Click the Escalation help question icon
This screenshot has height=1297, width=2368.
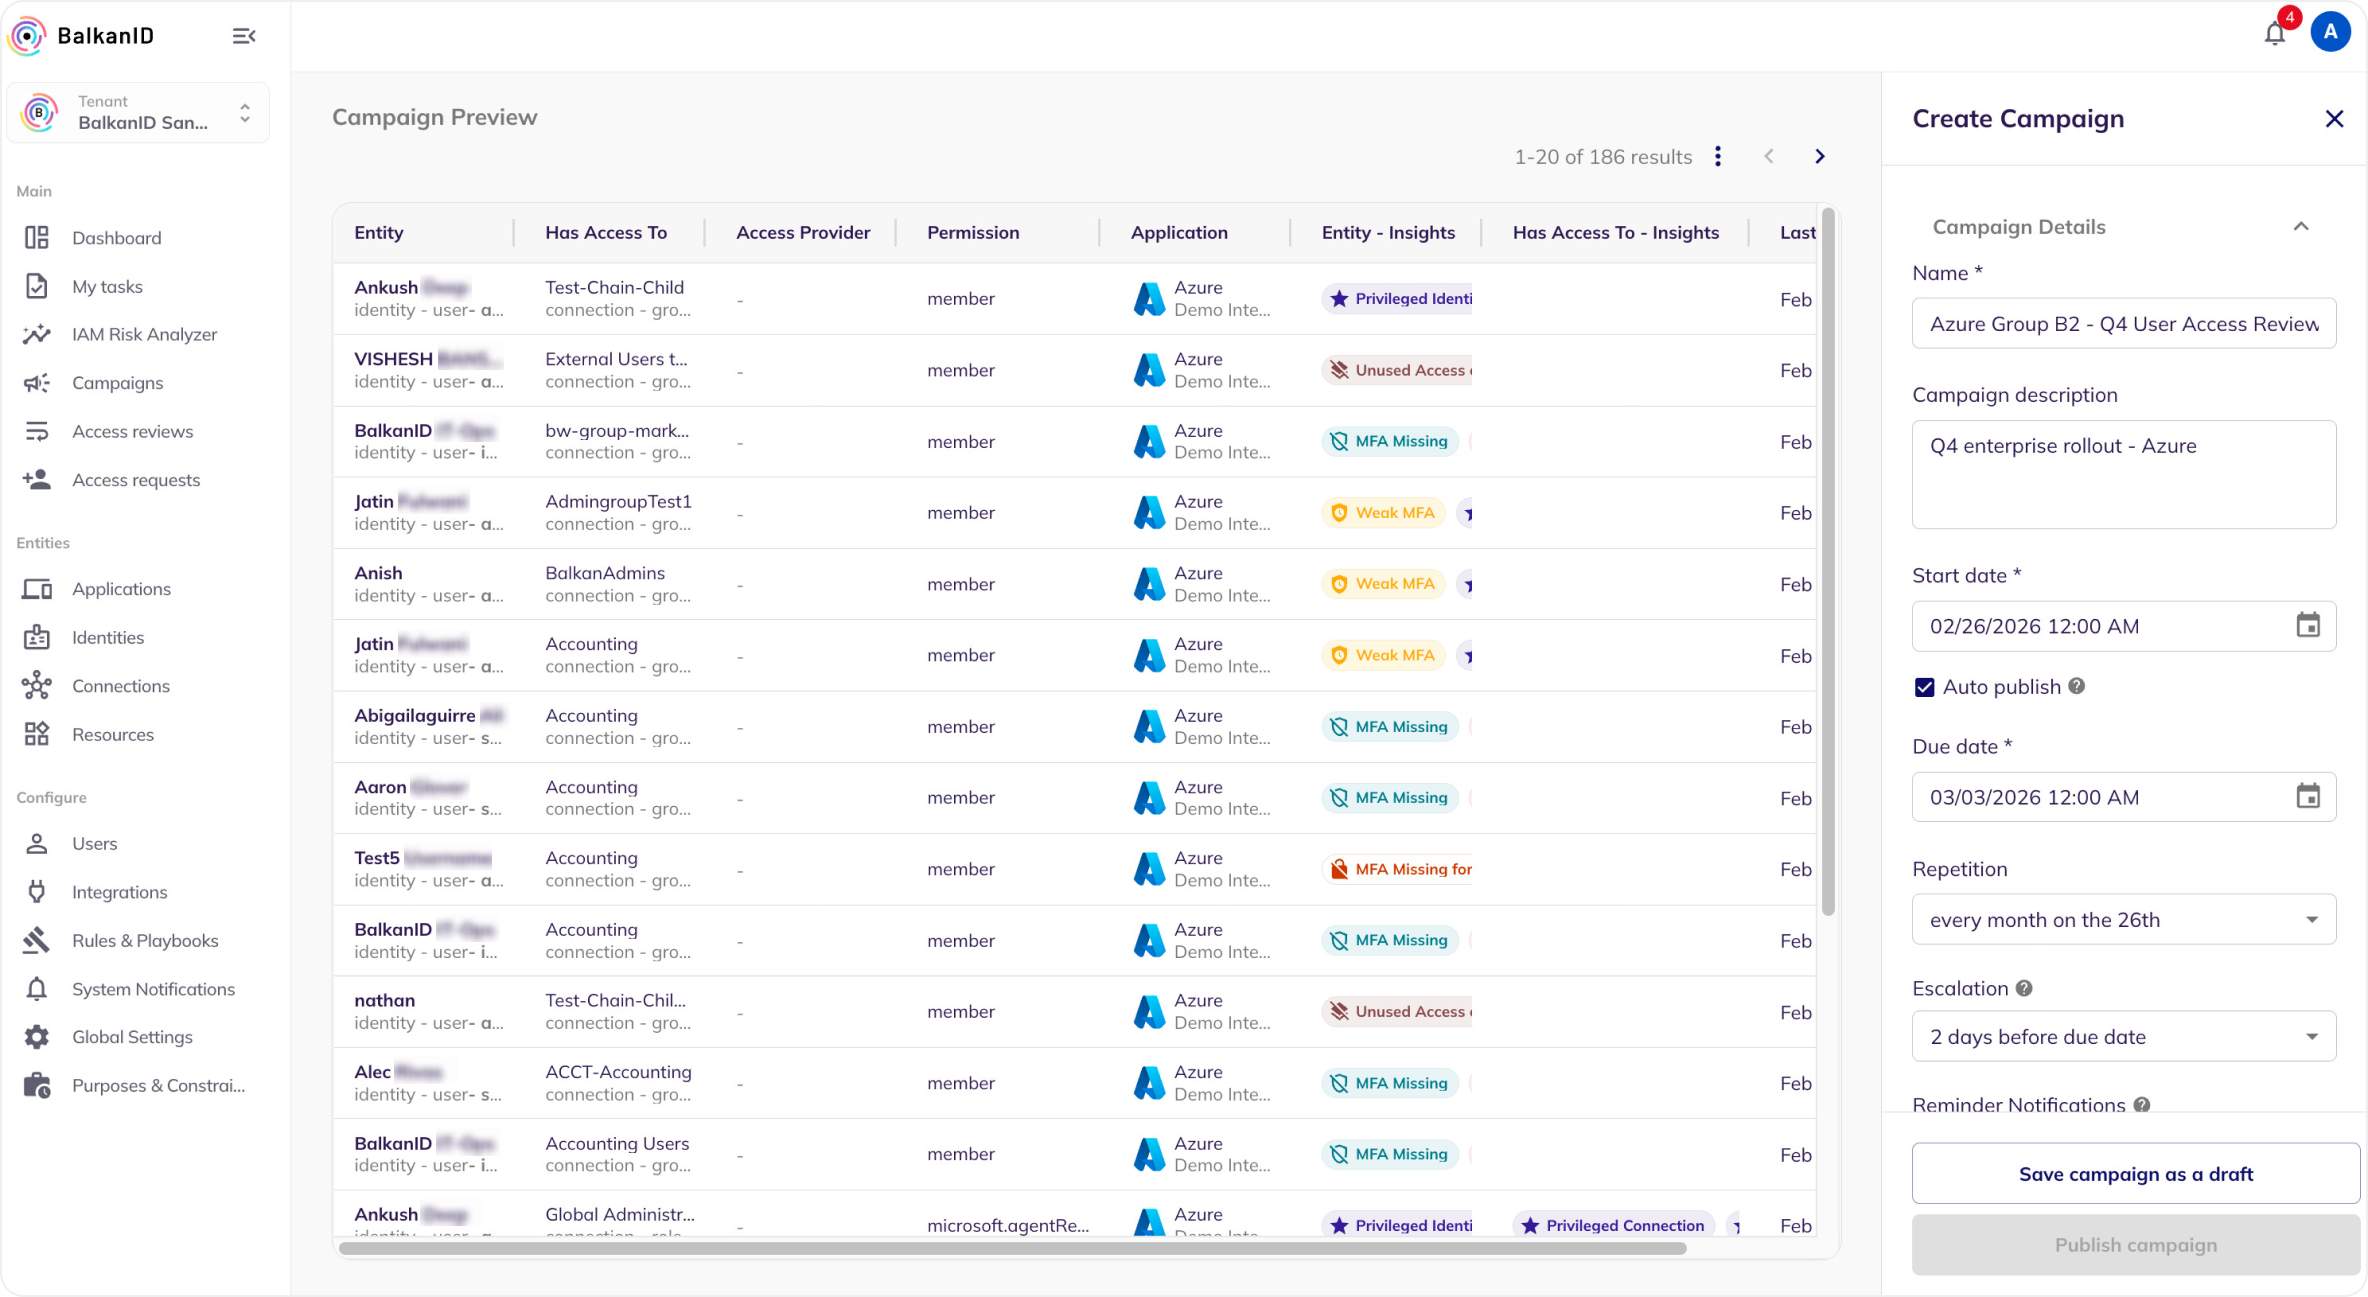click(2024, 988)
